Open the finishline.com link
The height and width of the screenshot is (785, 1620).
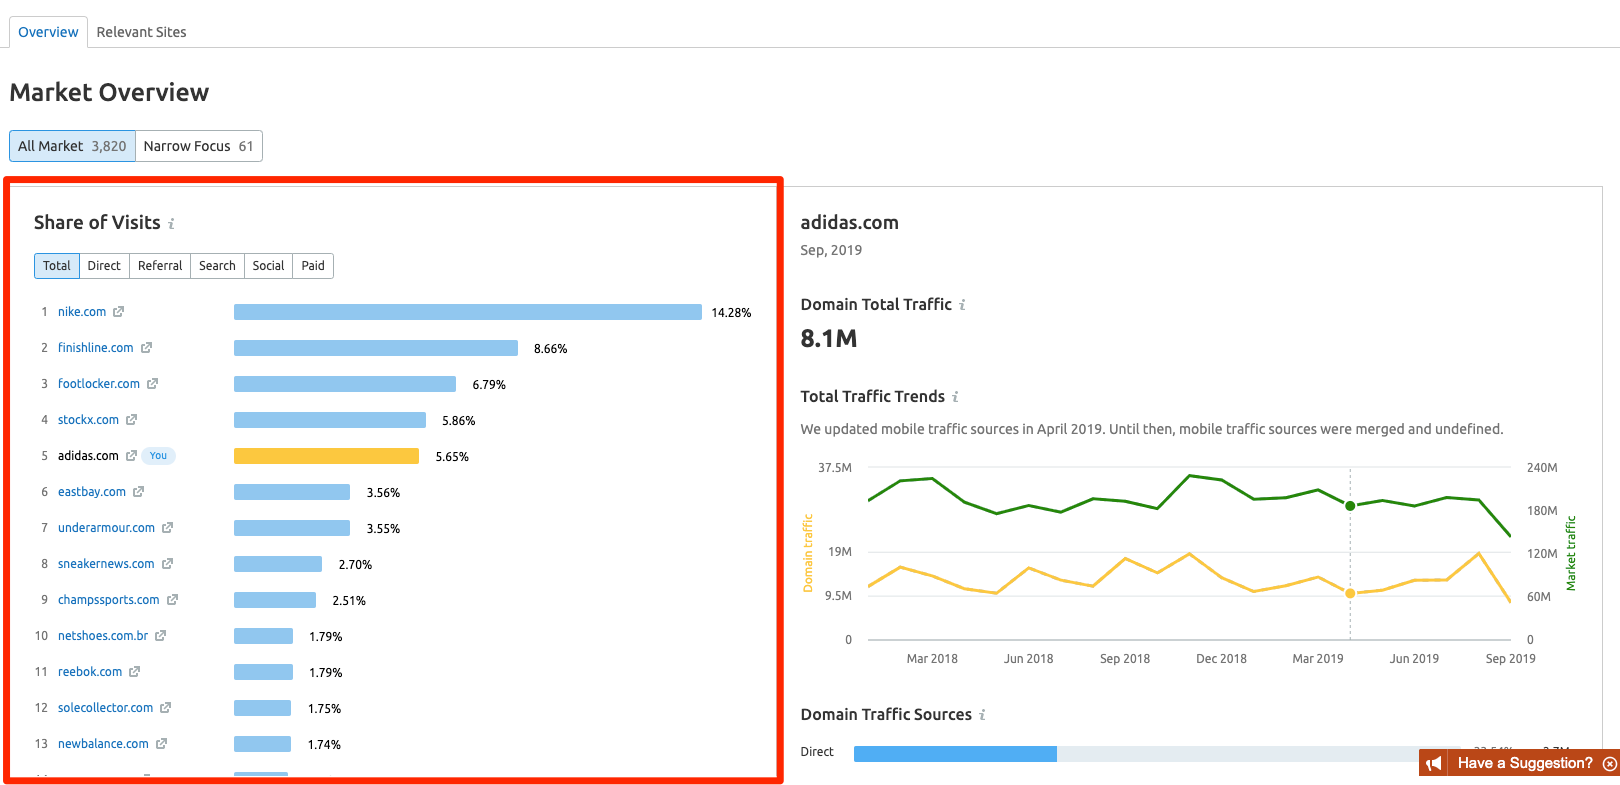[x=95, y=348]
